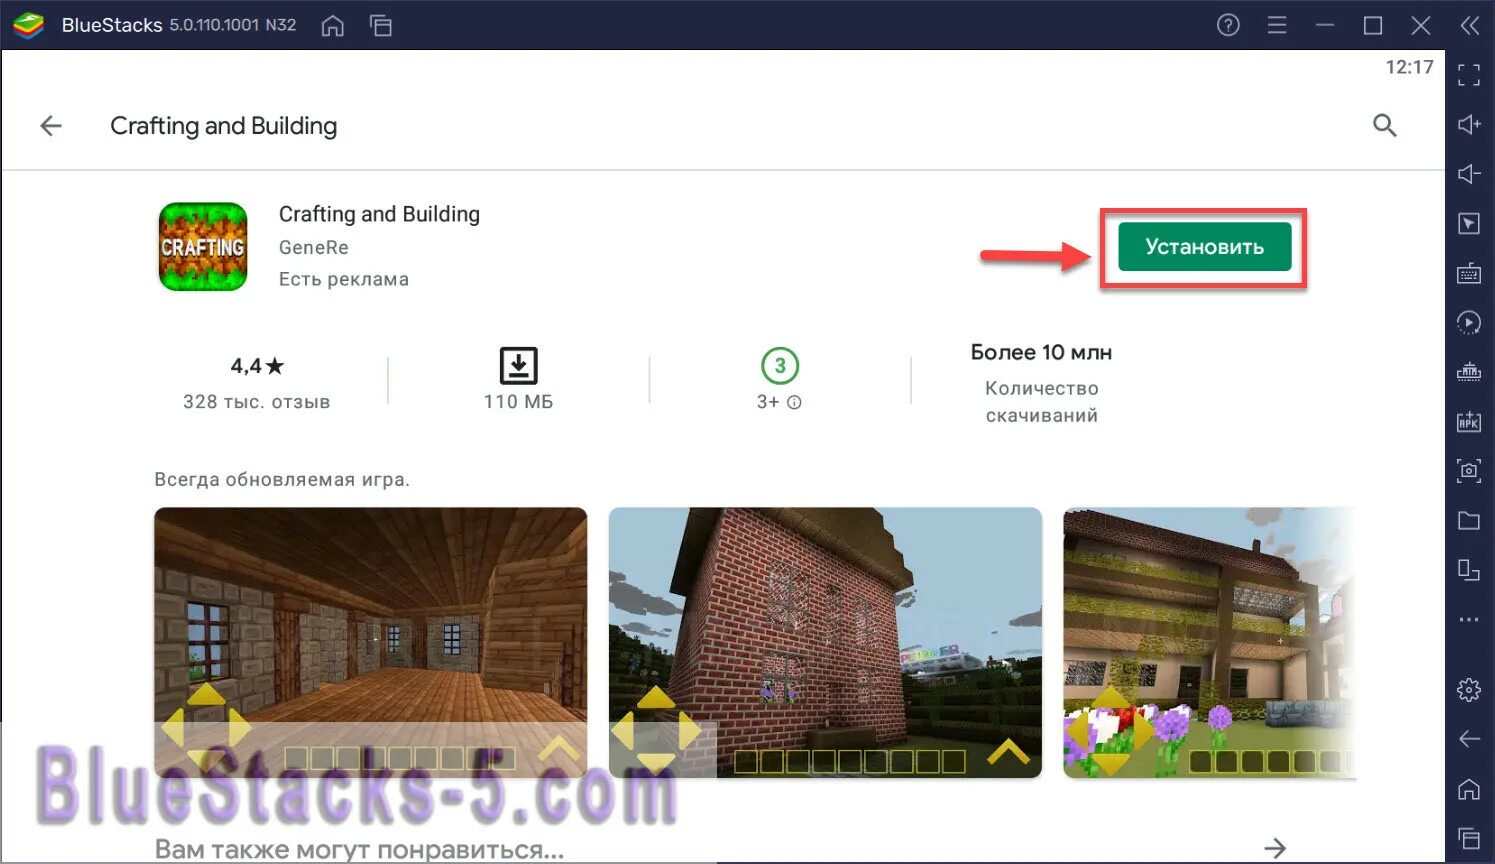The width and height of the screenshot is (1495, 864).
Task: Click the Более 10 млн downloads count
Action: click(x=1041, y=352)
